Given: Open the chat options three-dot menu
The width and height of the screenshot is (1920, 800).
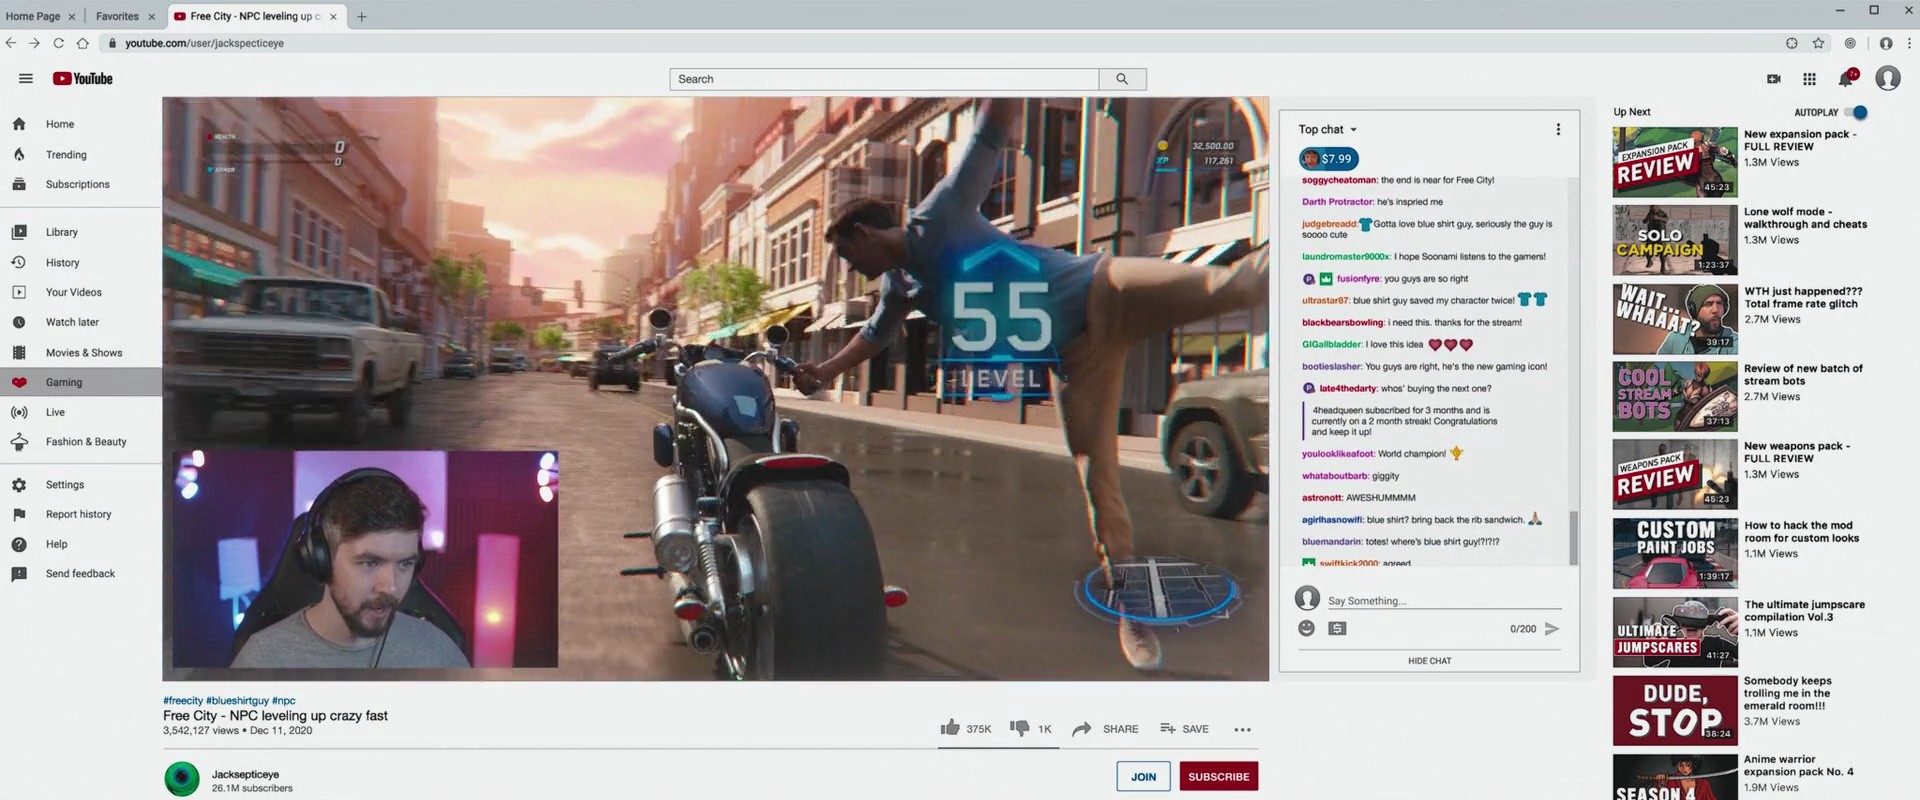Looking at the screenshot, I should point(1558,129).
